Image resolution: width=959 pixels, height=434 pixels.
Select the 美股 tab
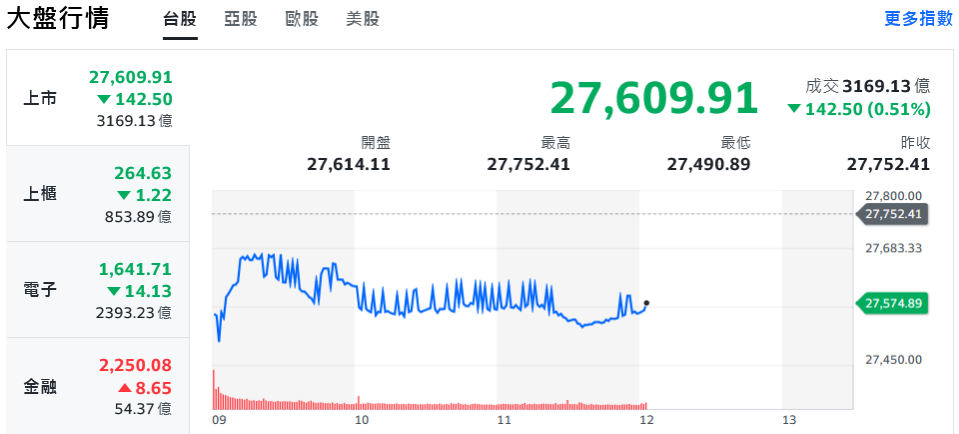[x=362, y=19]
